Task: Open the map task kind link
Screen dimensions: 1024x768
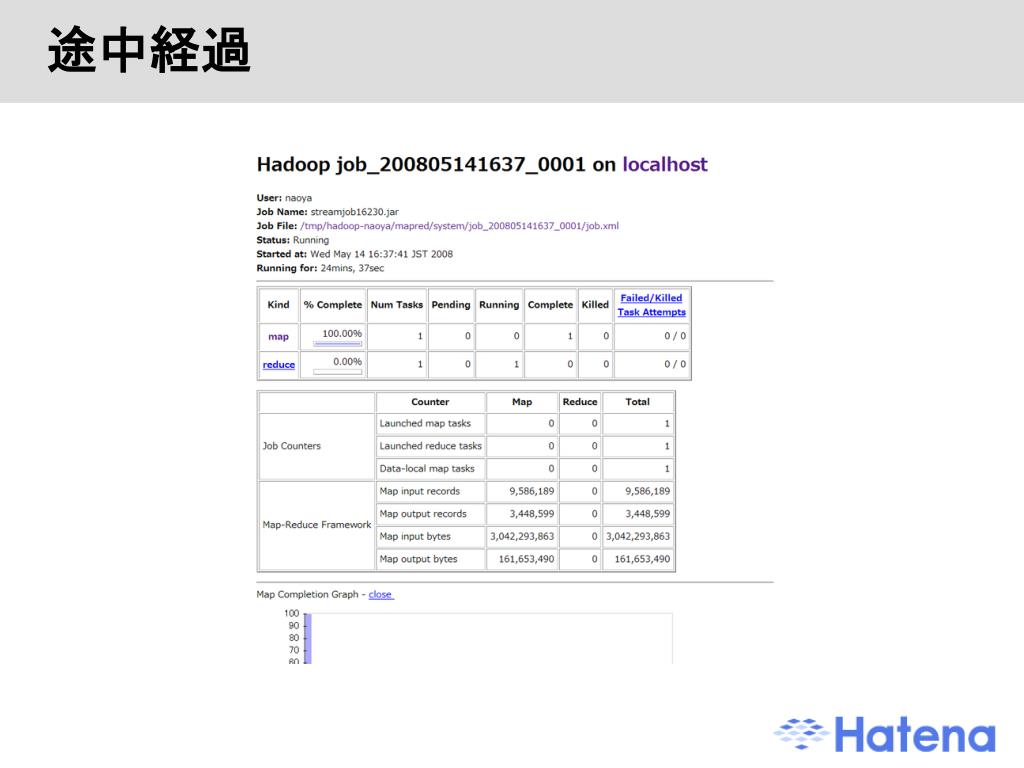Action: (x=278, y=337)
